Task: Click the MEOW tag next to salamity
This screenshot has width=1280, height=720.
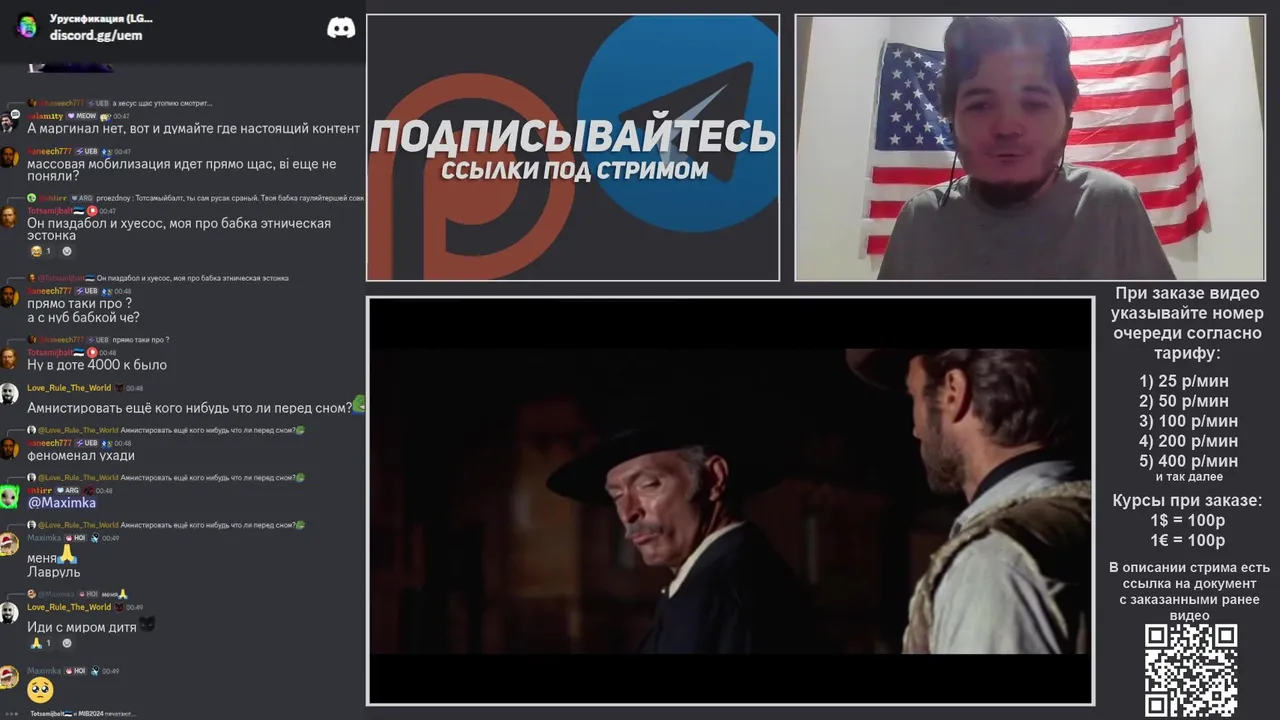Action: (x=82, y=116)
